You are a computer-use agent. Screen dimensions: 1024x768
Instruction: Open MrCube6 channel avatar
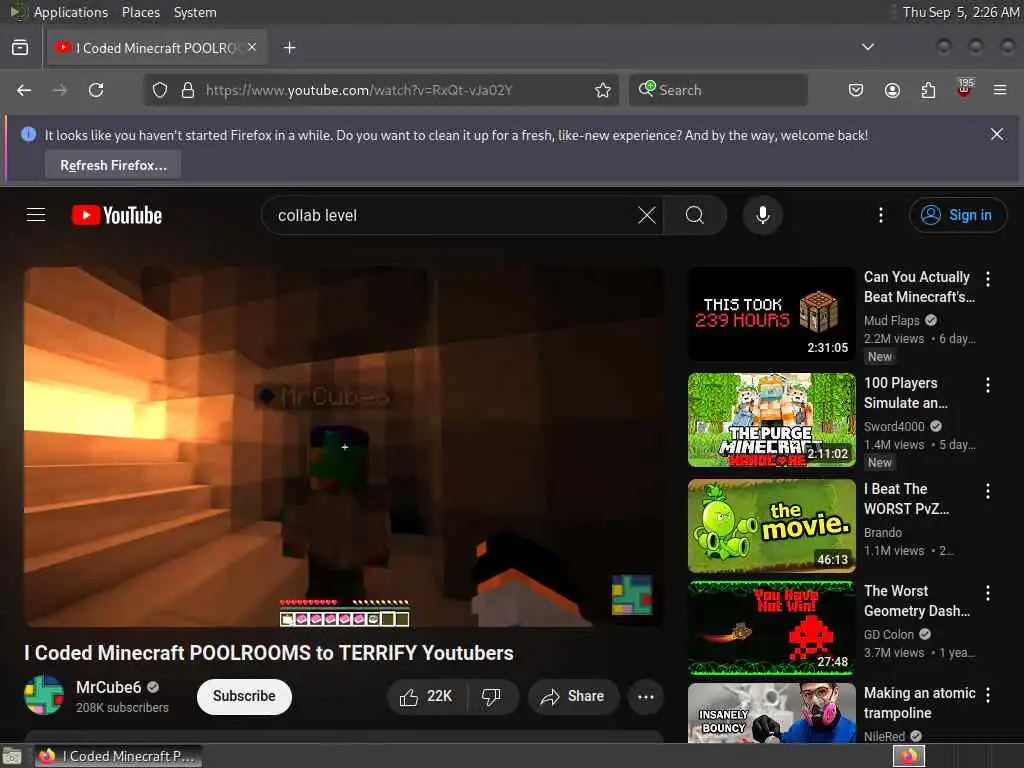pos(44,696)
